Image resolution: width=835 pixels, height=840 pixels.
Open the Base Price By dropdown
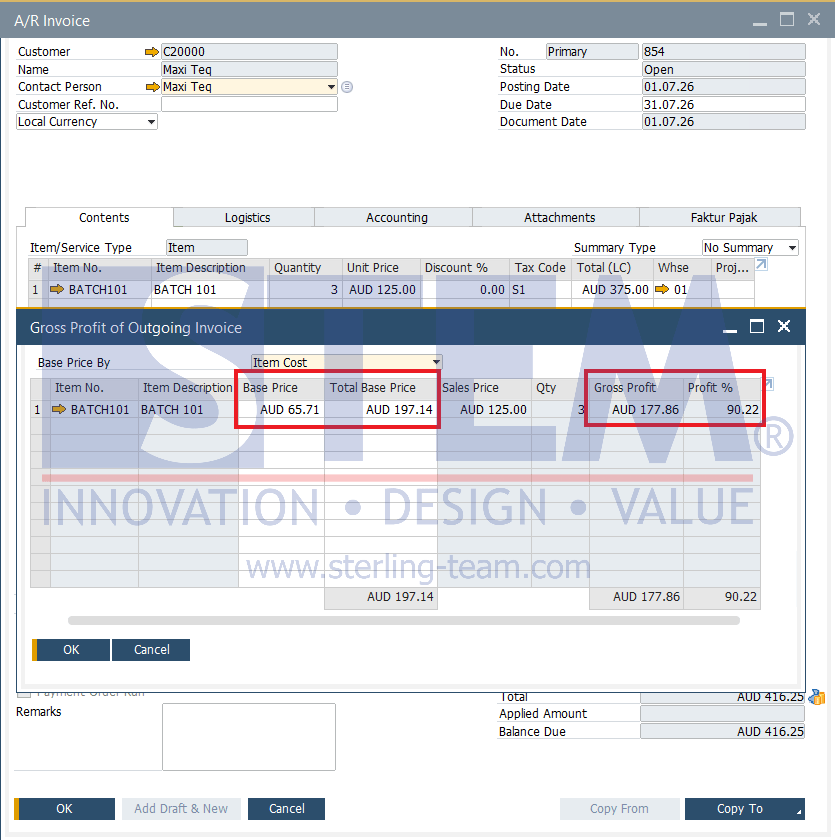pyautogui.click(x=437, y=363)
